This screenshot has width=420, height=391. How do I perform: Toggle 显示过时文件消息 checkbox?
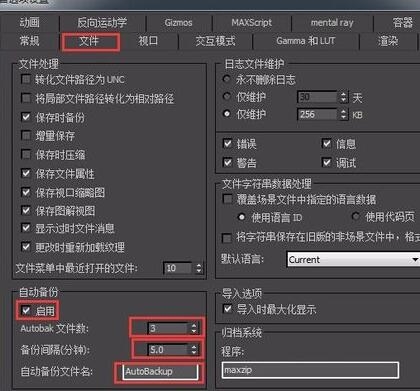pos(26,228)
